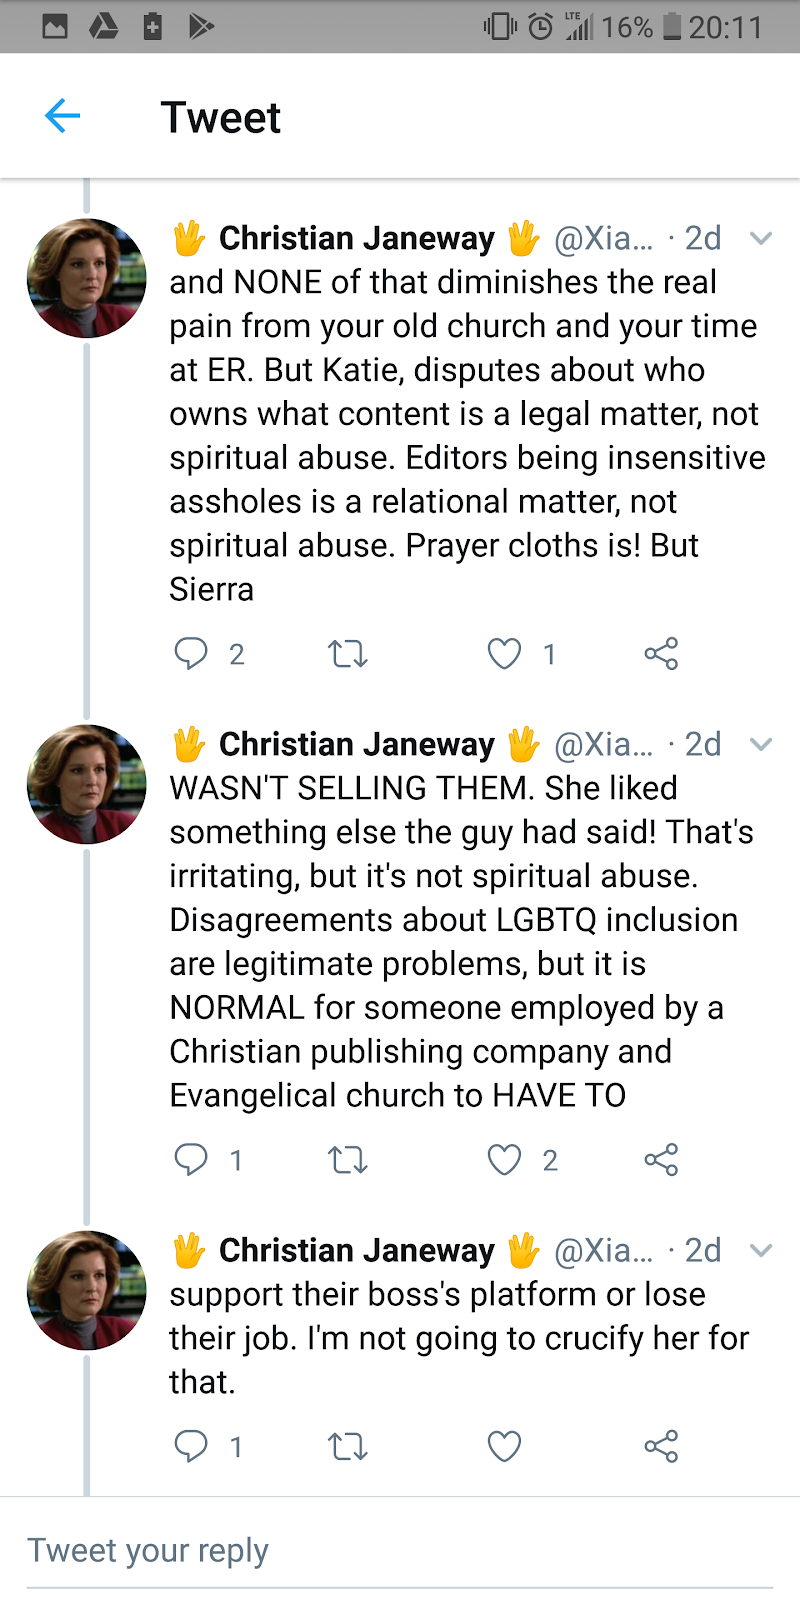Image resolution: width=800 pixels, height=1600 pixels.
Task: Open the third tweet's dropdown chevron
Action: pos(761,1250)
